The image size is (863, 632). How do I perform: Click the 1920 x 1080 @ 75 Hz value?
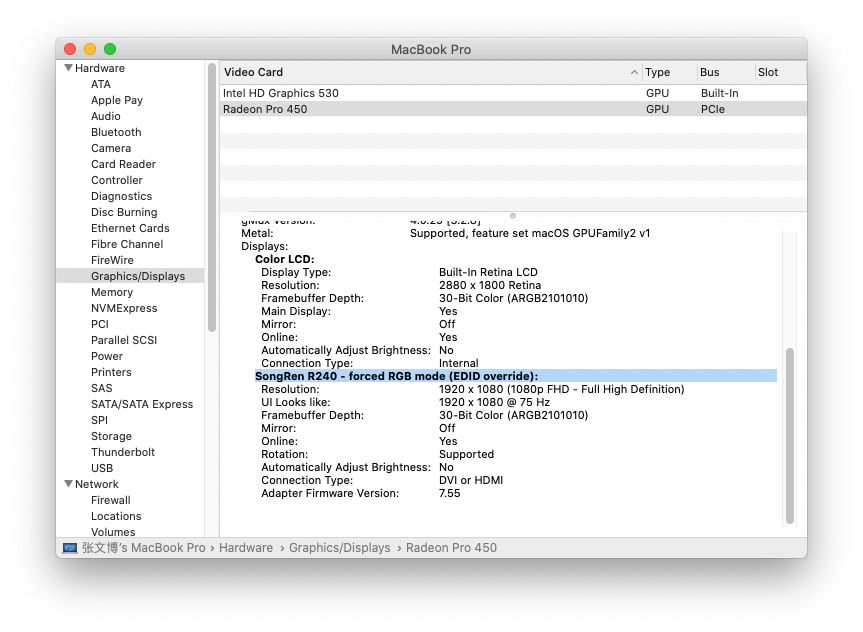[x=494, y=402]
